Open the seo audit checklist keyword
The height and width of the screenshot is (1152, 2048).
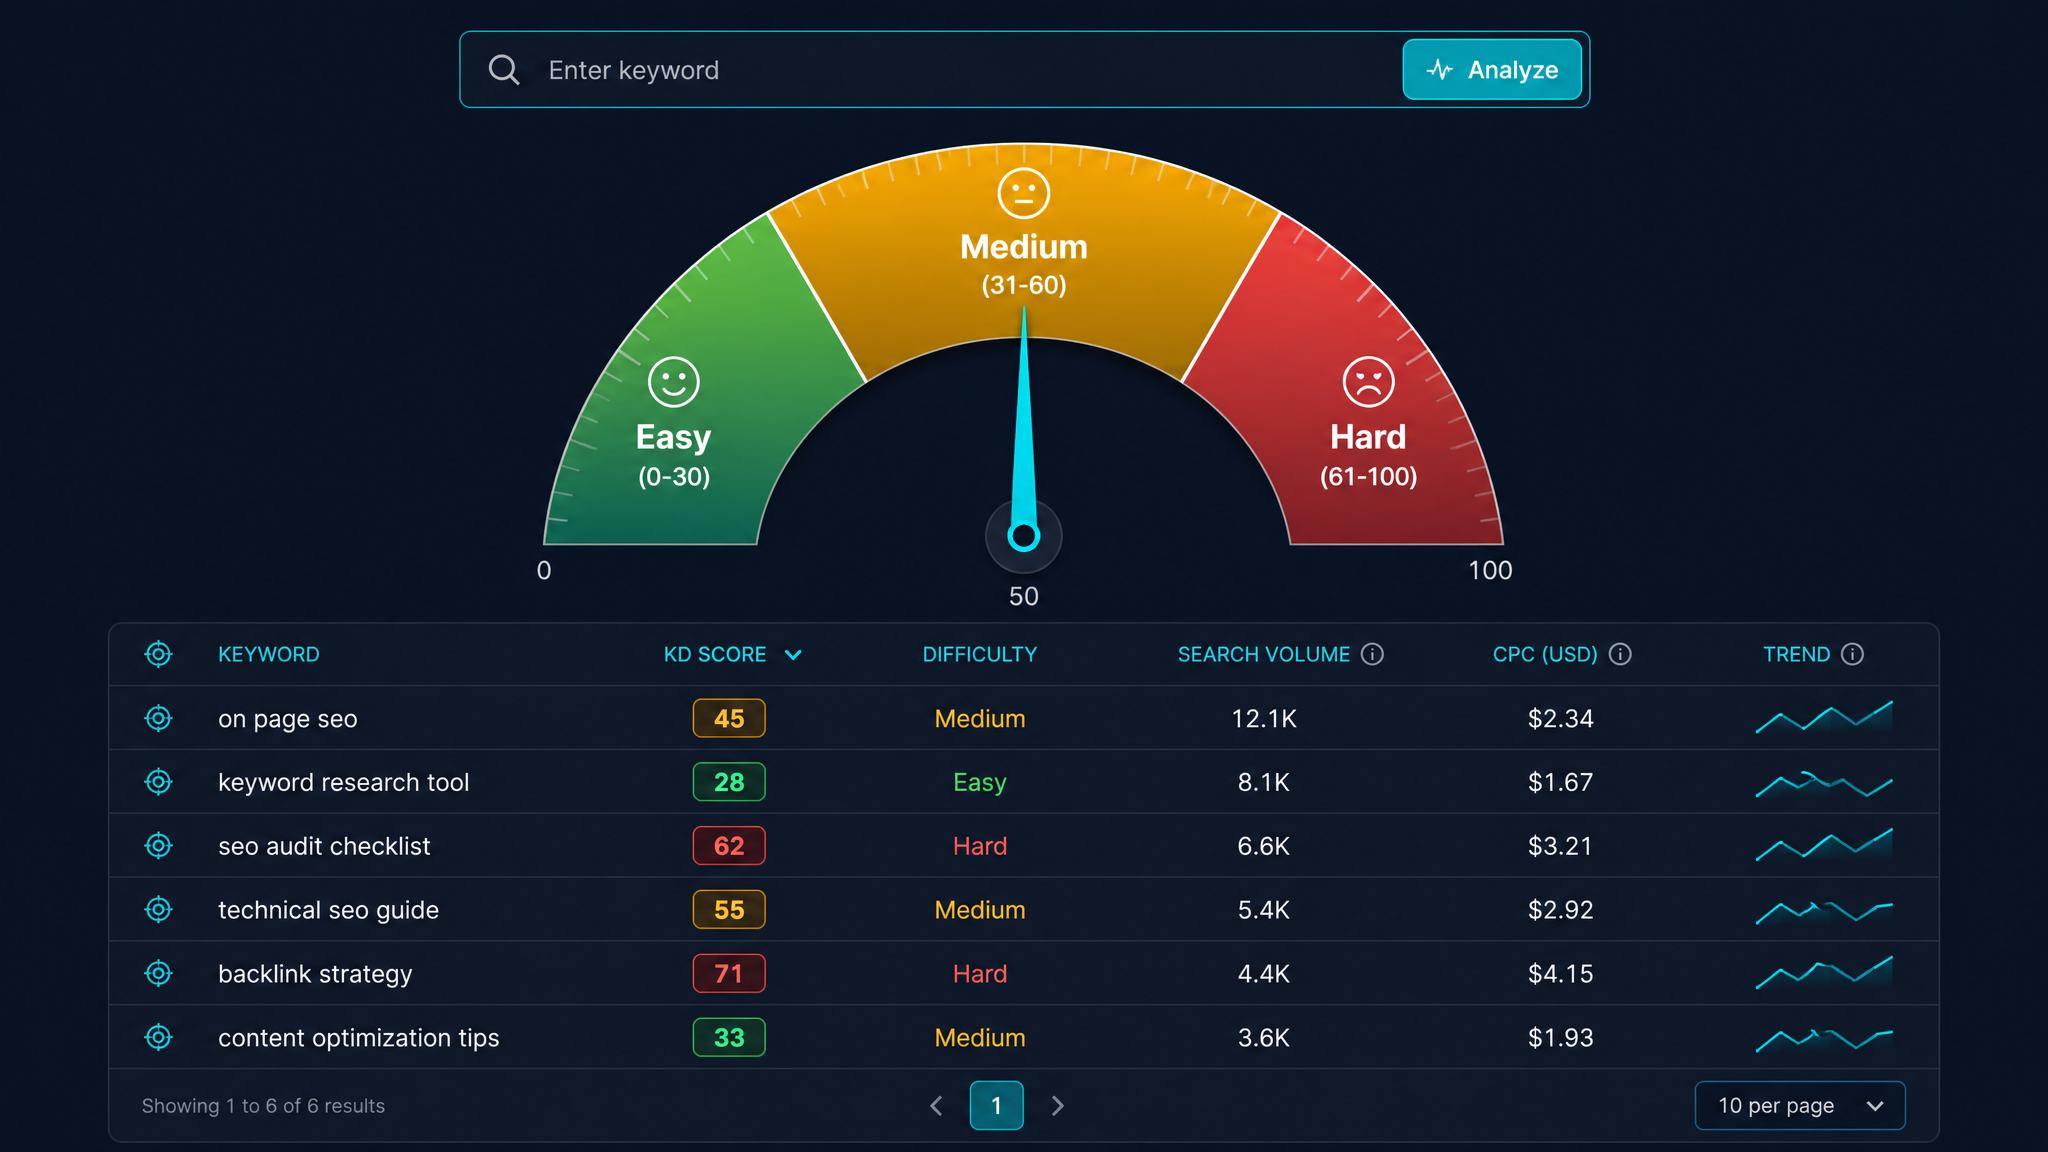pos(324,846)
